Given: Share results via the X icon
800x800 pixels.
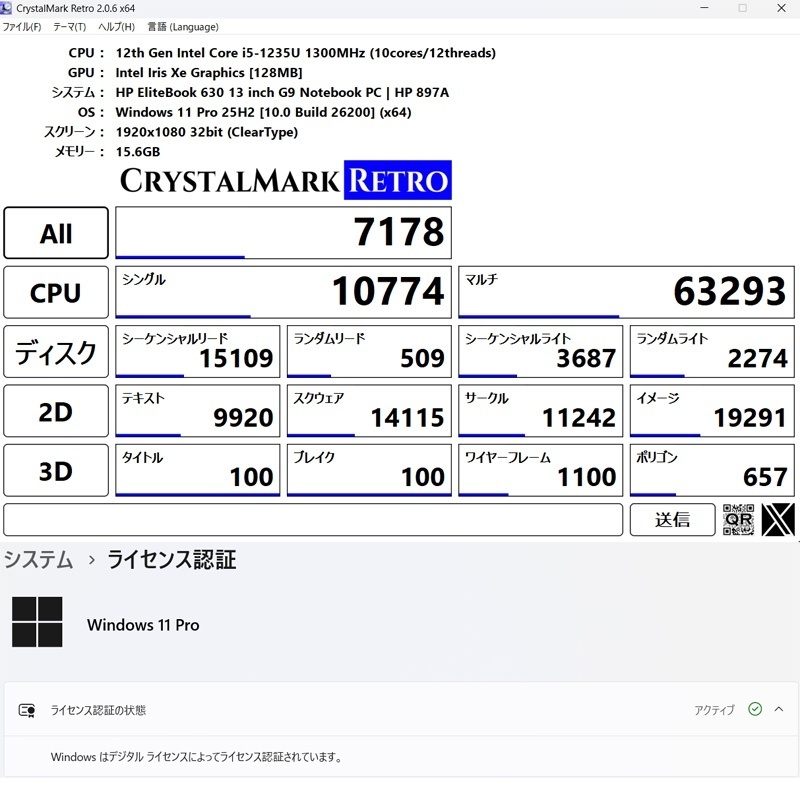Looking at the screenshot, I should (778, 519).
